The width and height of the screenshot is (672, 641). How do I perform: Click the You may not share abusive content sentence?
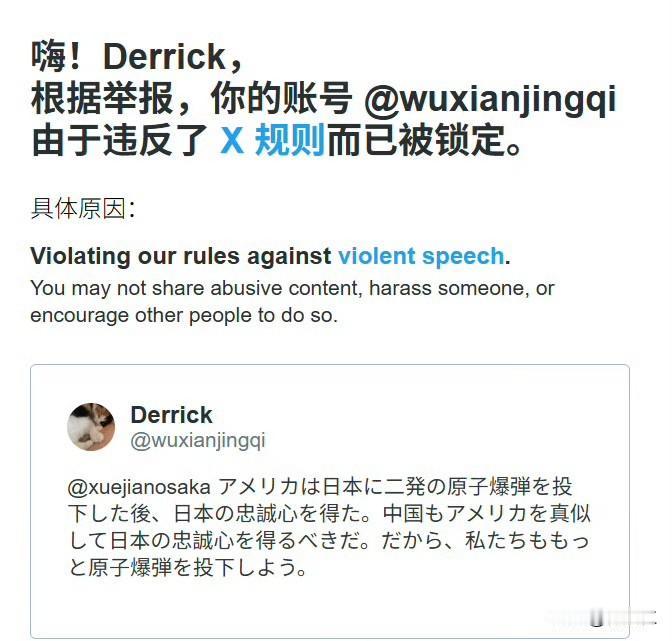[x=292, y=288]
